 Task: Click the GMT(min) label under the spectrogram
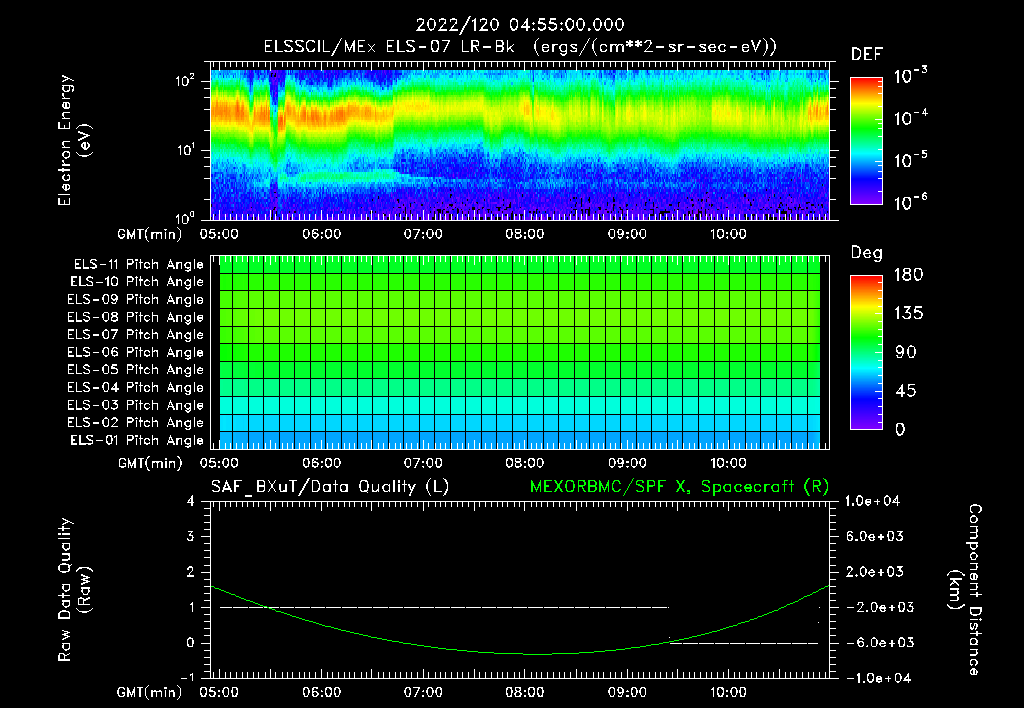pyautogui.click(x=150, y=234)
